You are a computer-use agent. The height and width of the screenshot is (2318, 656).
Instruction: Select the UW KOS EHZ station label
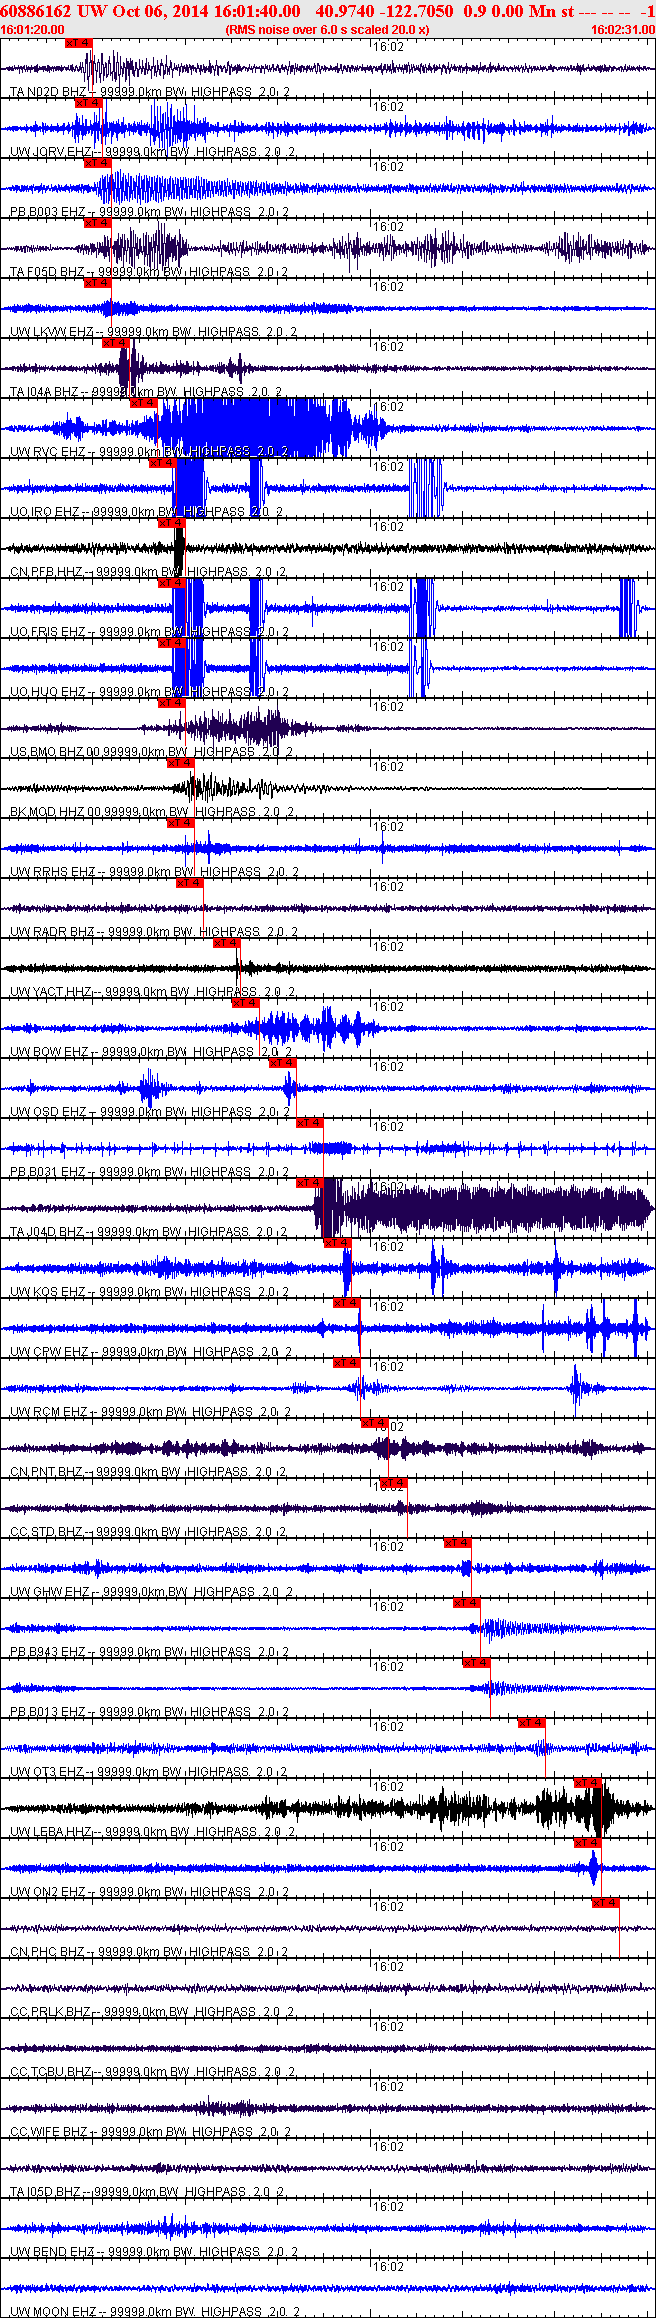pyautogui.click(x=150, y=1292)
